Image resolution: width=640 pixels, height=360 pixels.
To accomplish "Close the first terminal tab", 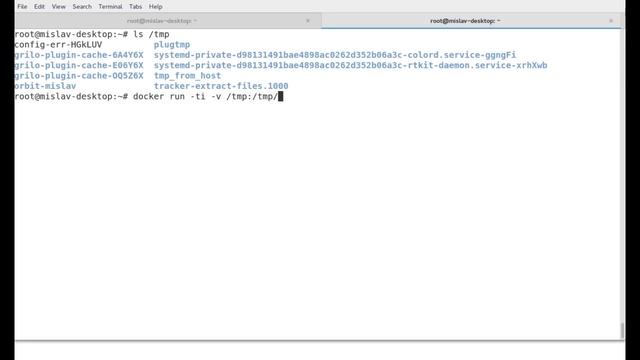I will point(308,21).
